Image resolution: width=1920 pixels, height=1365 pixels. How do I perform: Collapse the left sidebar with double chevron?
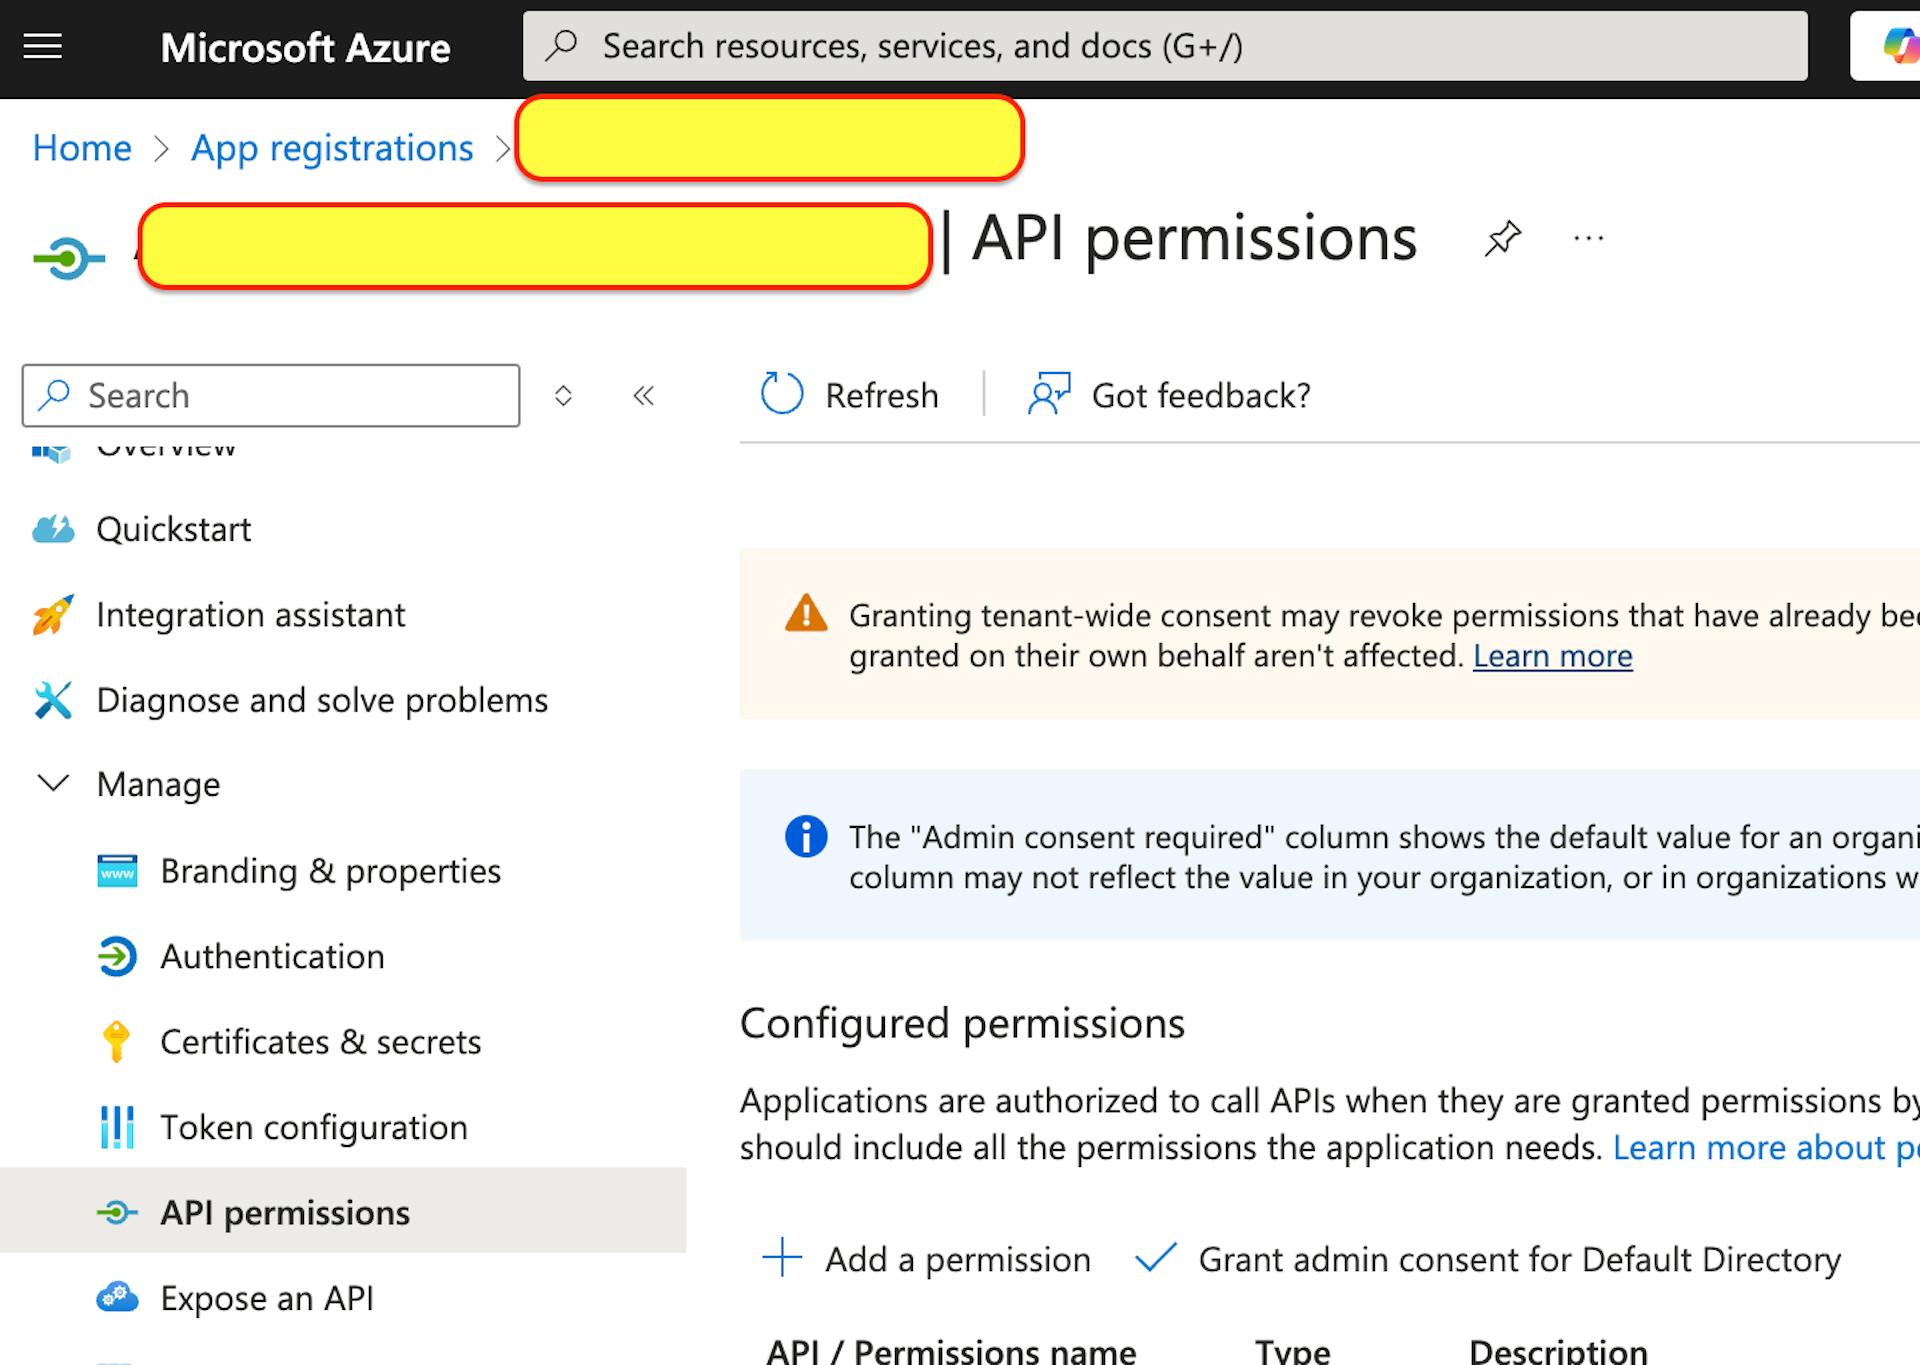click(643, 395)
